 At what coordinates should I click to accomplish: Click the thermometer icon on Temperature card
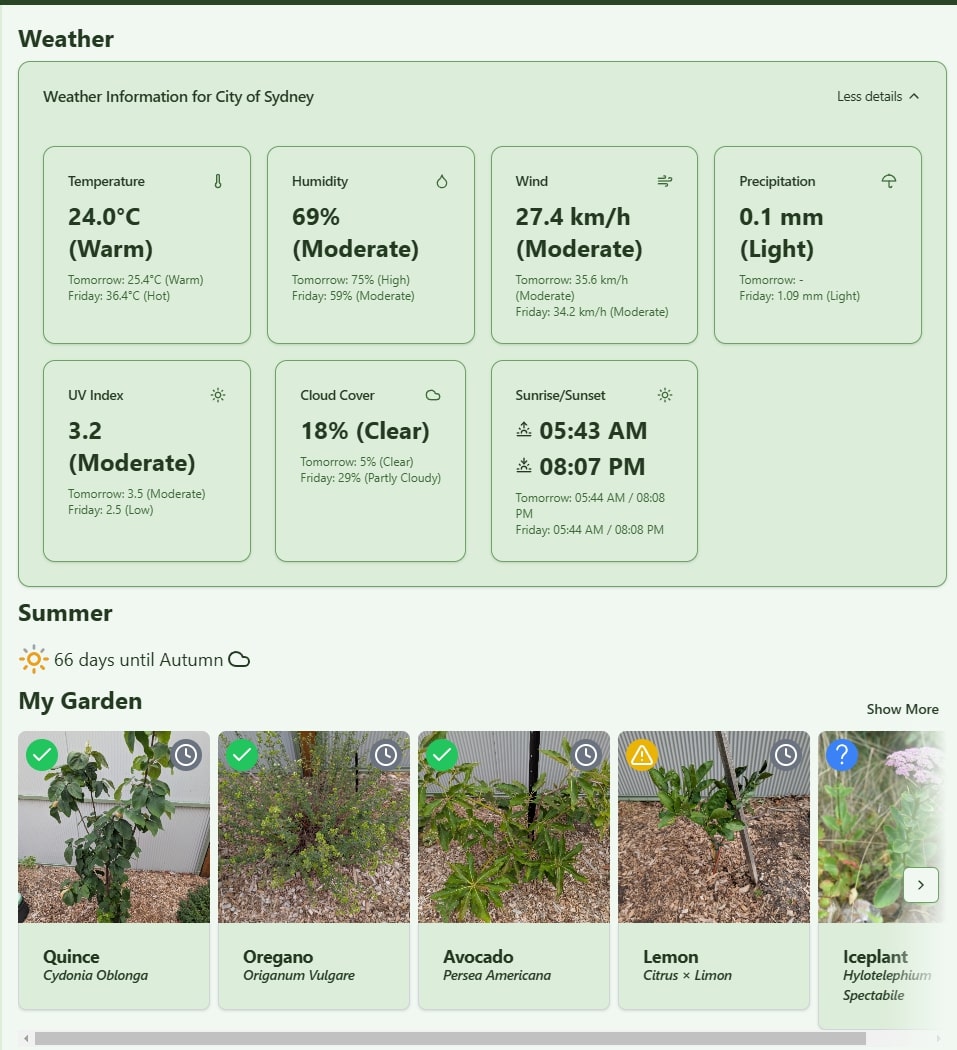[x=218, y=181]
